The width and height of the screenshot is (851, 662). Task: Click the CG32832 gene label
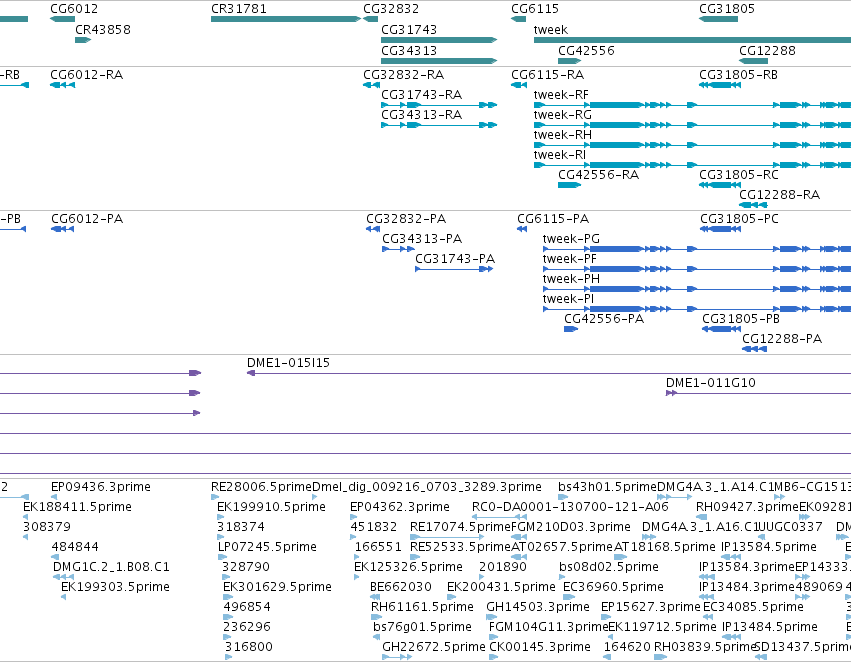pyautogui.click(x=391, y=9)
